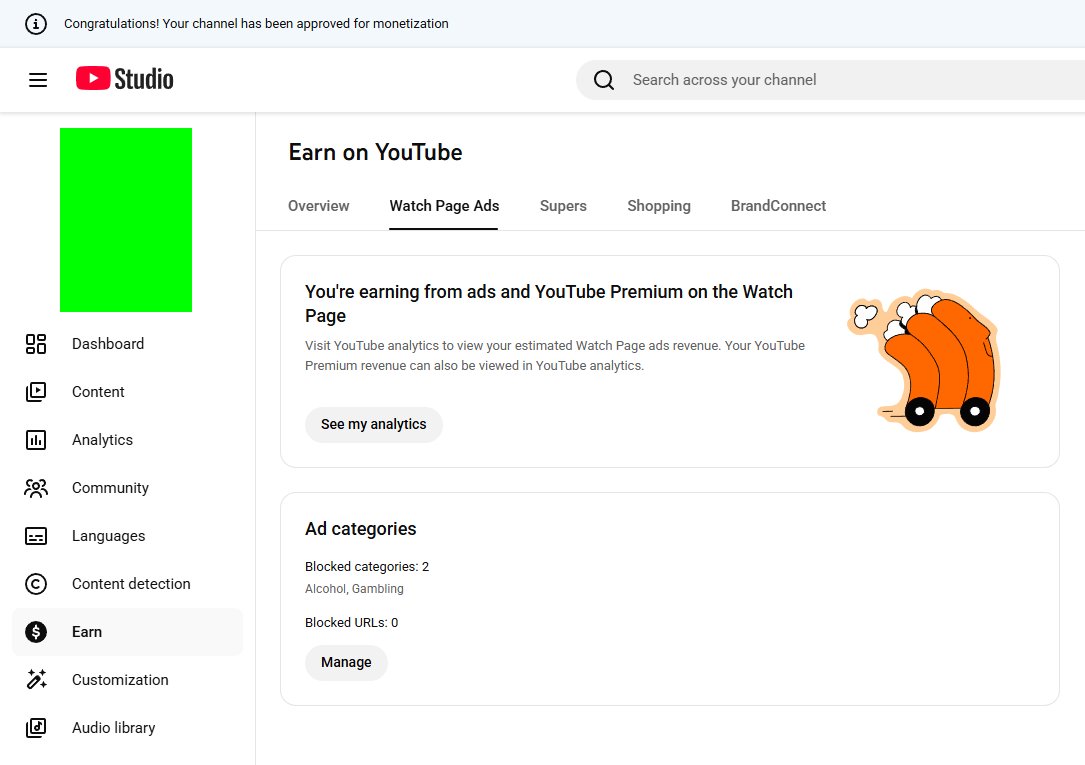The width and height of the screenshot is (1085, 765).
Task: Click the See my analytics button
Action: pos(374,425)
